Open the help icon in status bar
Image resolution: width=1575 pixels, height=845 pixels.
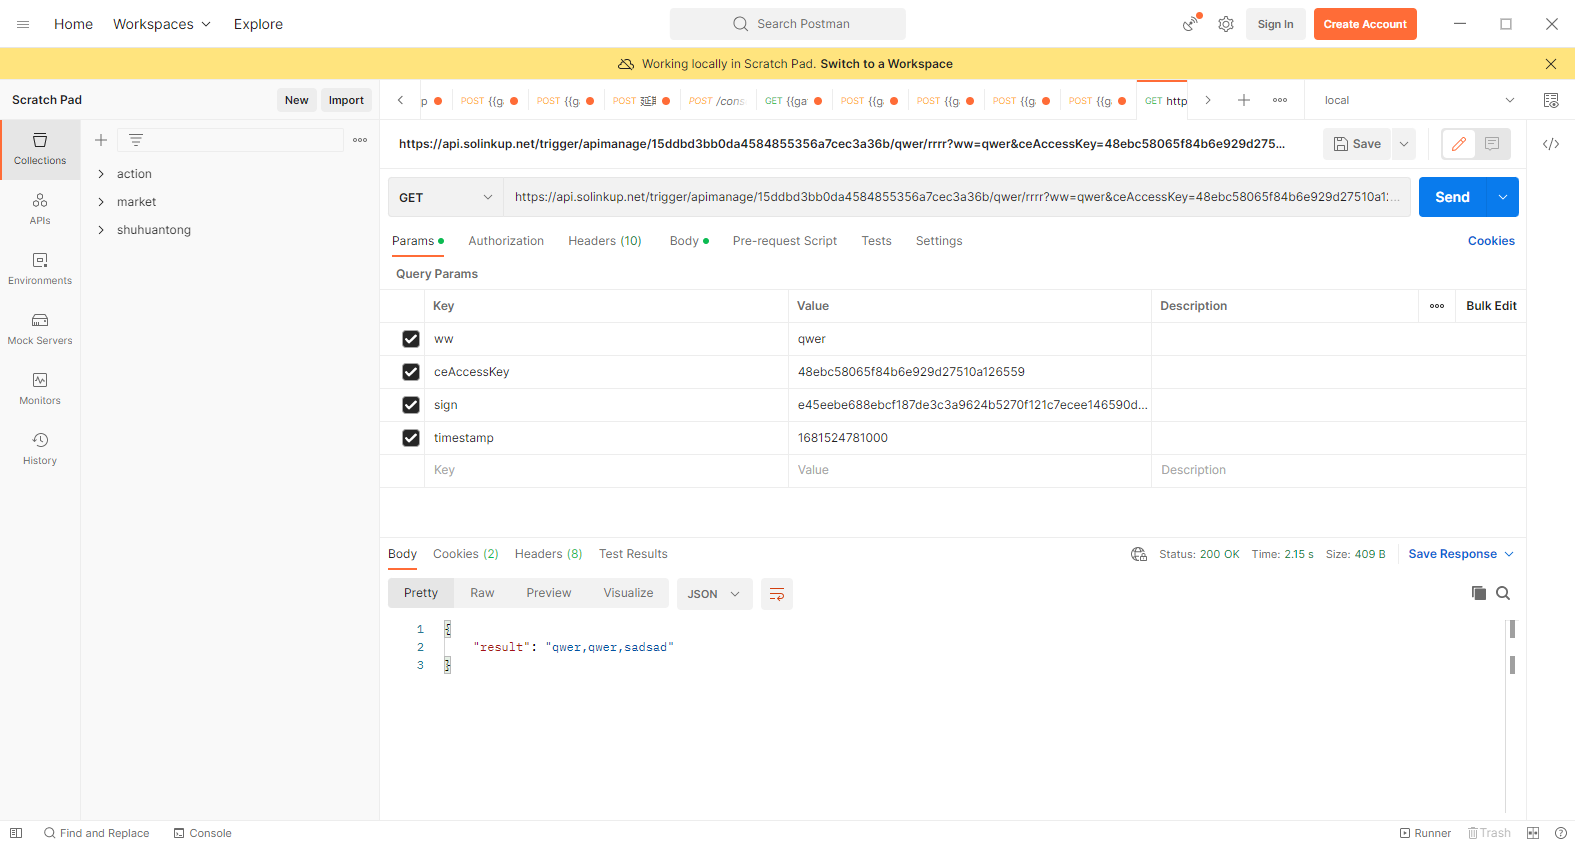1561,833
